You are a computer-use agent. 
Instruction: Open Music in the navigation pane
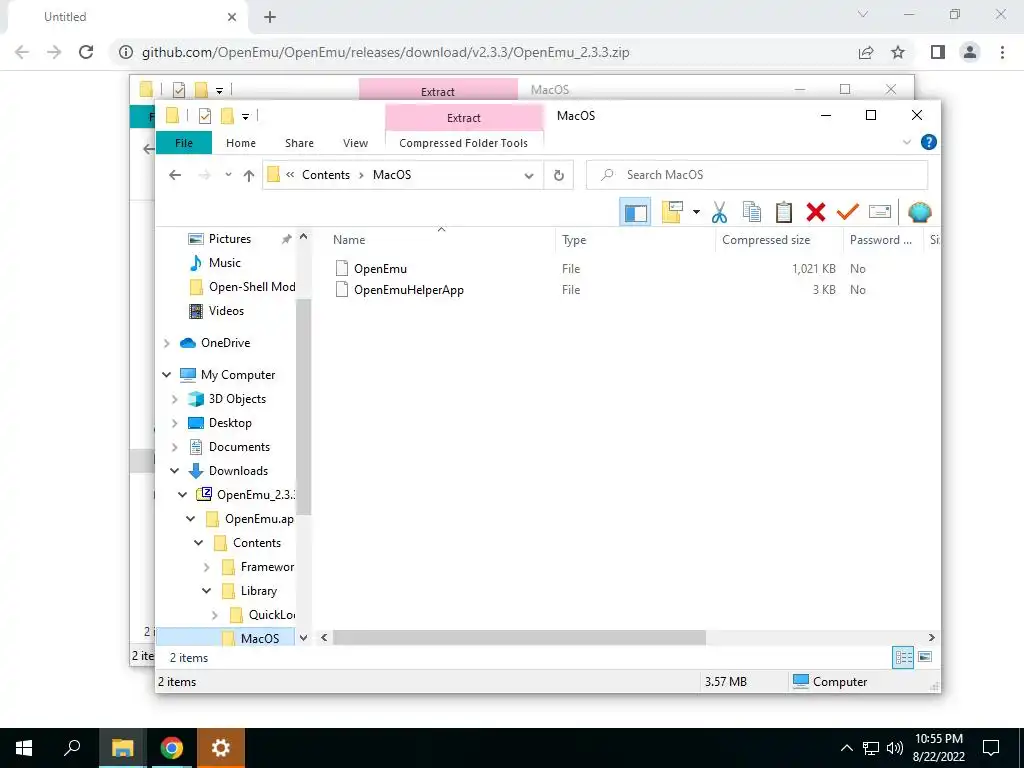tap(225, 263)
